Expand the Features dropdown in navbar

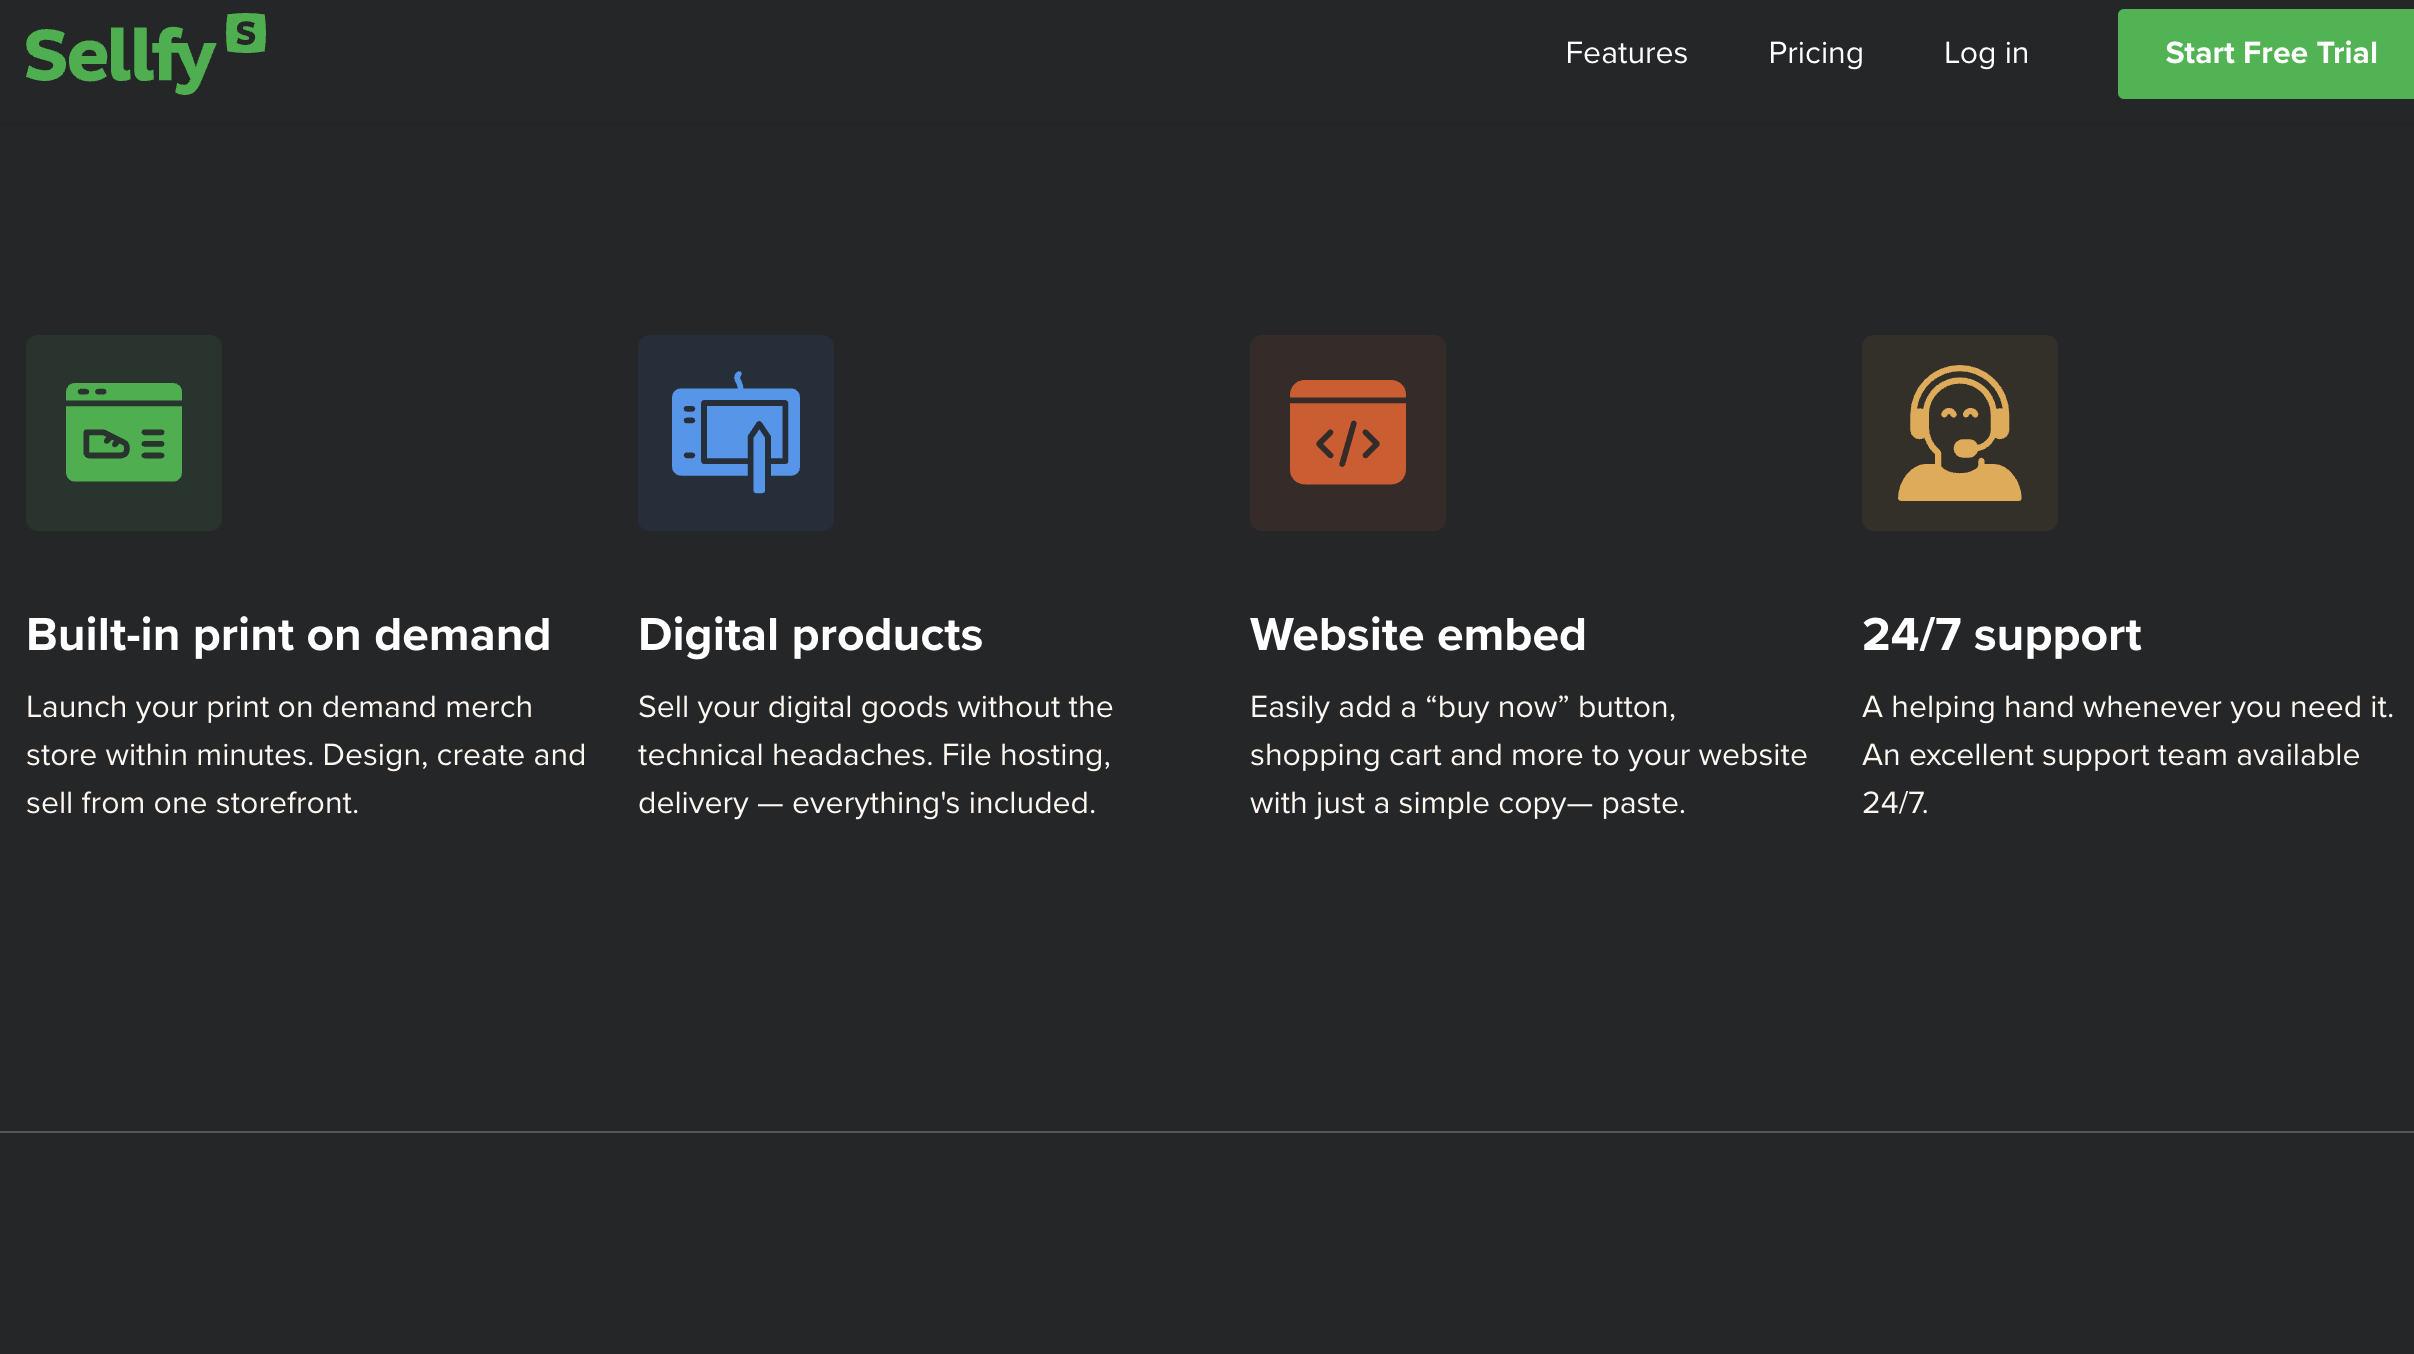(x=1625, y=53)
